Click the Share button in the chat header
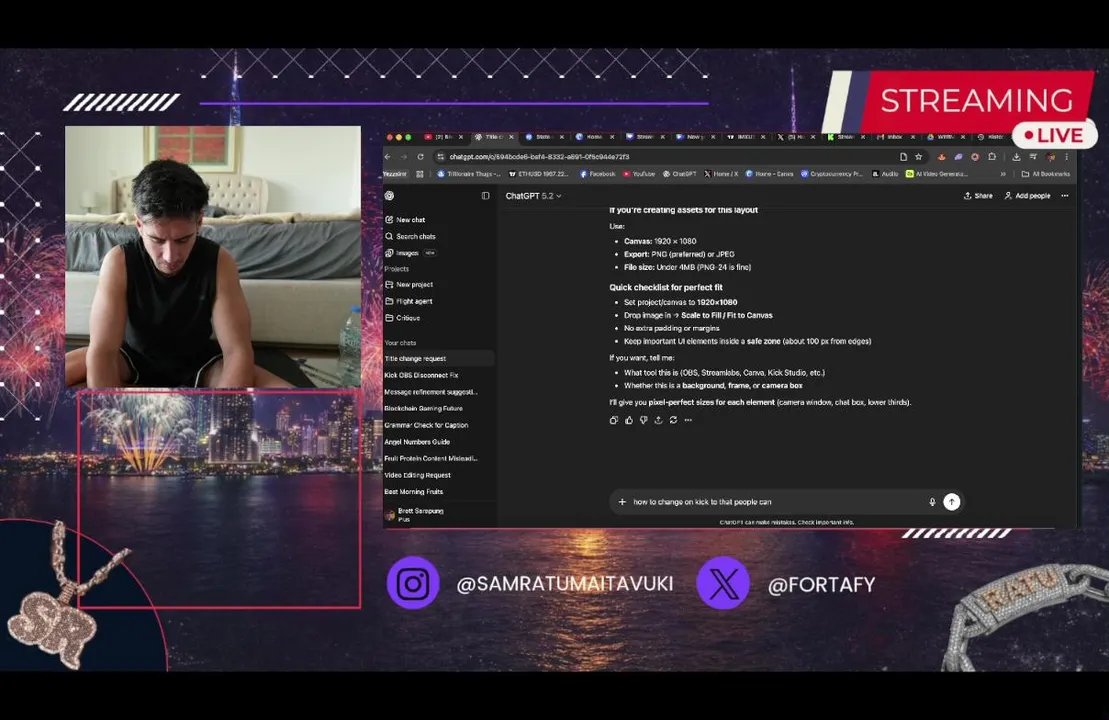 [x=978, y=196]
